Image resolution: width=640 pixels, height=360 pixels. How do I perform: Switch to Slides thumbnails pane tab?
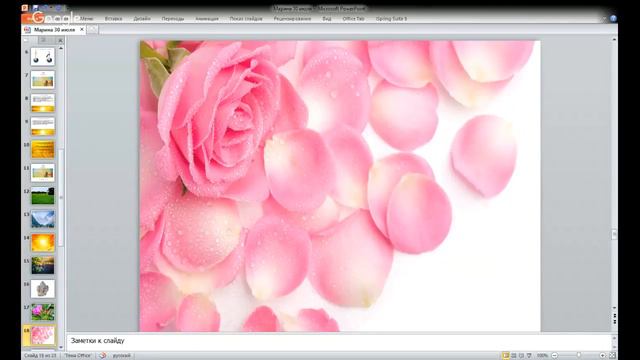pyautogui.click(x=27, y=40)
